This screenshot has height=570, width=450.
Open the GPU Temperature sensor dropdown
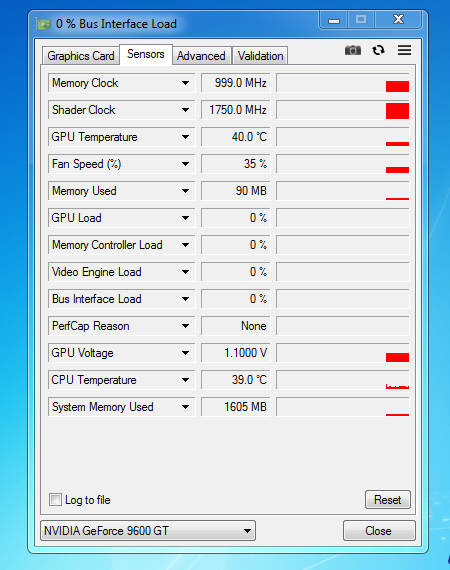185,137
